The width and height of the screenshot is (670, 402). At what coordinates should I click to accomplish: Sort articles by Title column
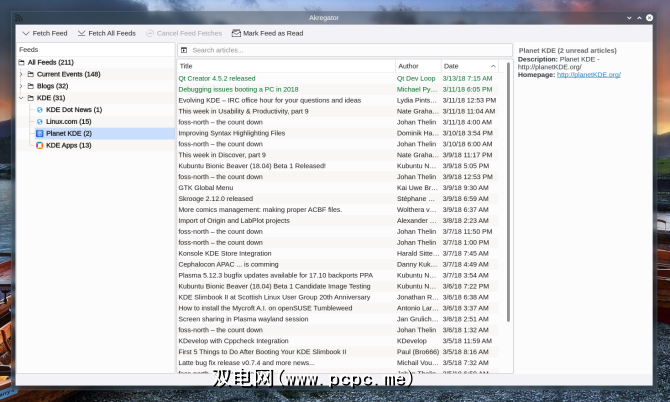[x=286, y=66]
